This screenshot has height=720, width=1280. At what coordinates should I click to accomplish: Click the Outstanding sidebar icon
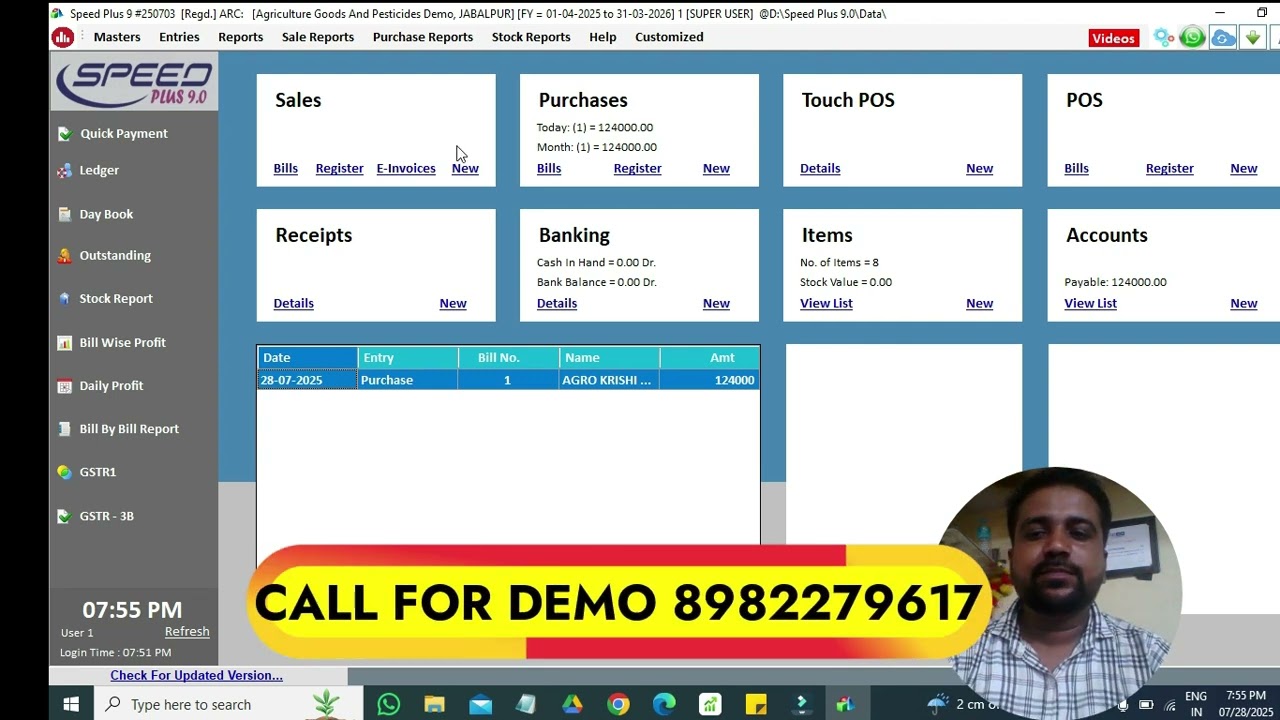pyautogui.click(x=65, y=255)
